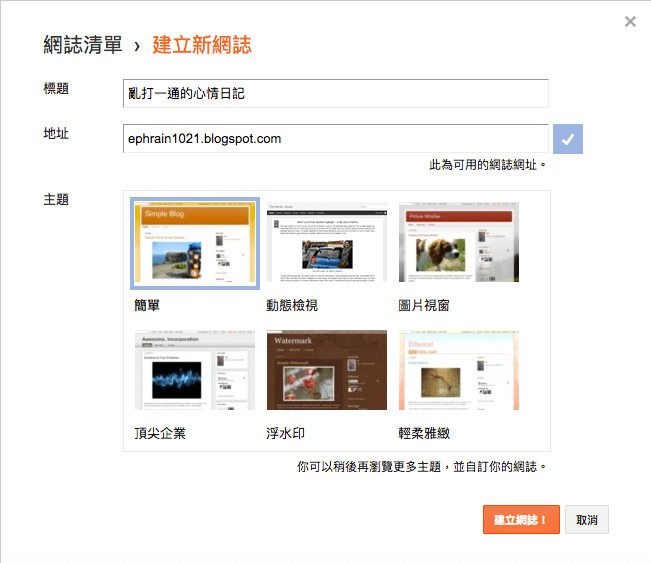The width and height of the screenshot is (651, 563).
Task: Select the 頂尖企業 Awesome Inc theme thumbnail
Action: [x=195, y=370]
